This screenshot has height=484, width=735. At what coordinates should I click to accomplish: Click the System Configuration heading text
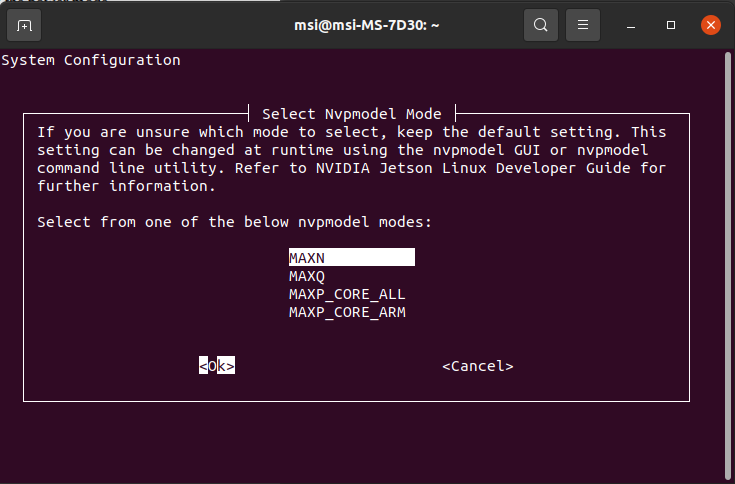[90, 60]
